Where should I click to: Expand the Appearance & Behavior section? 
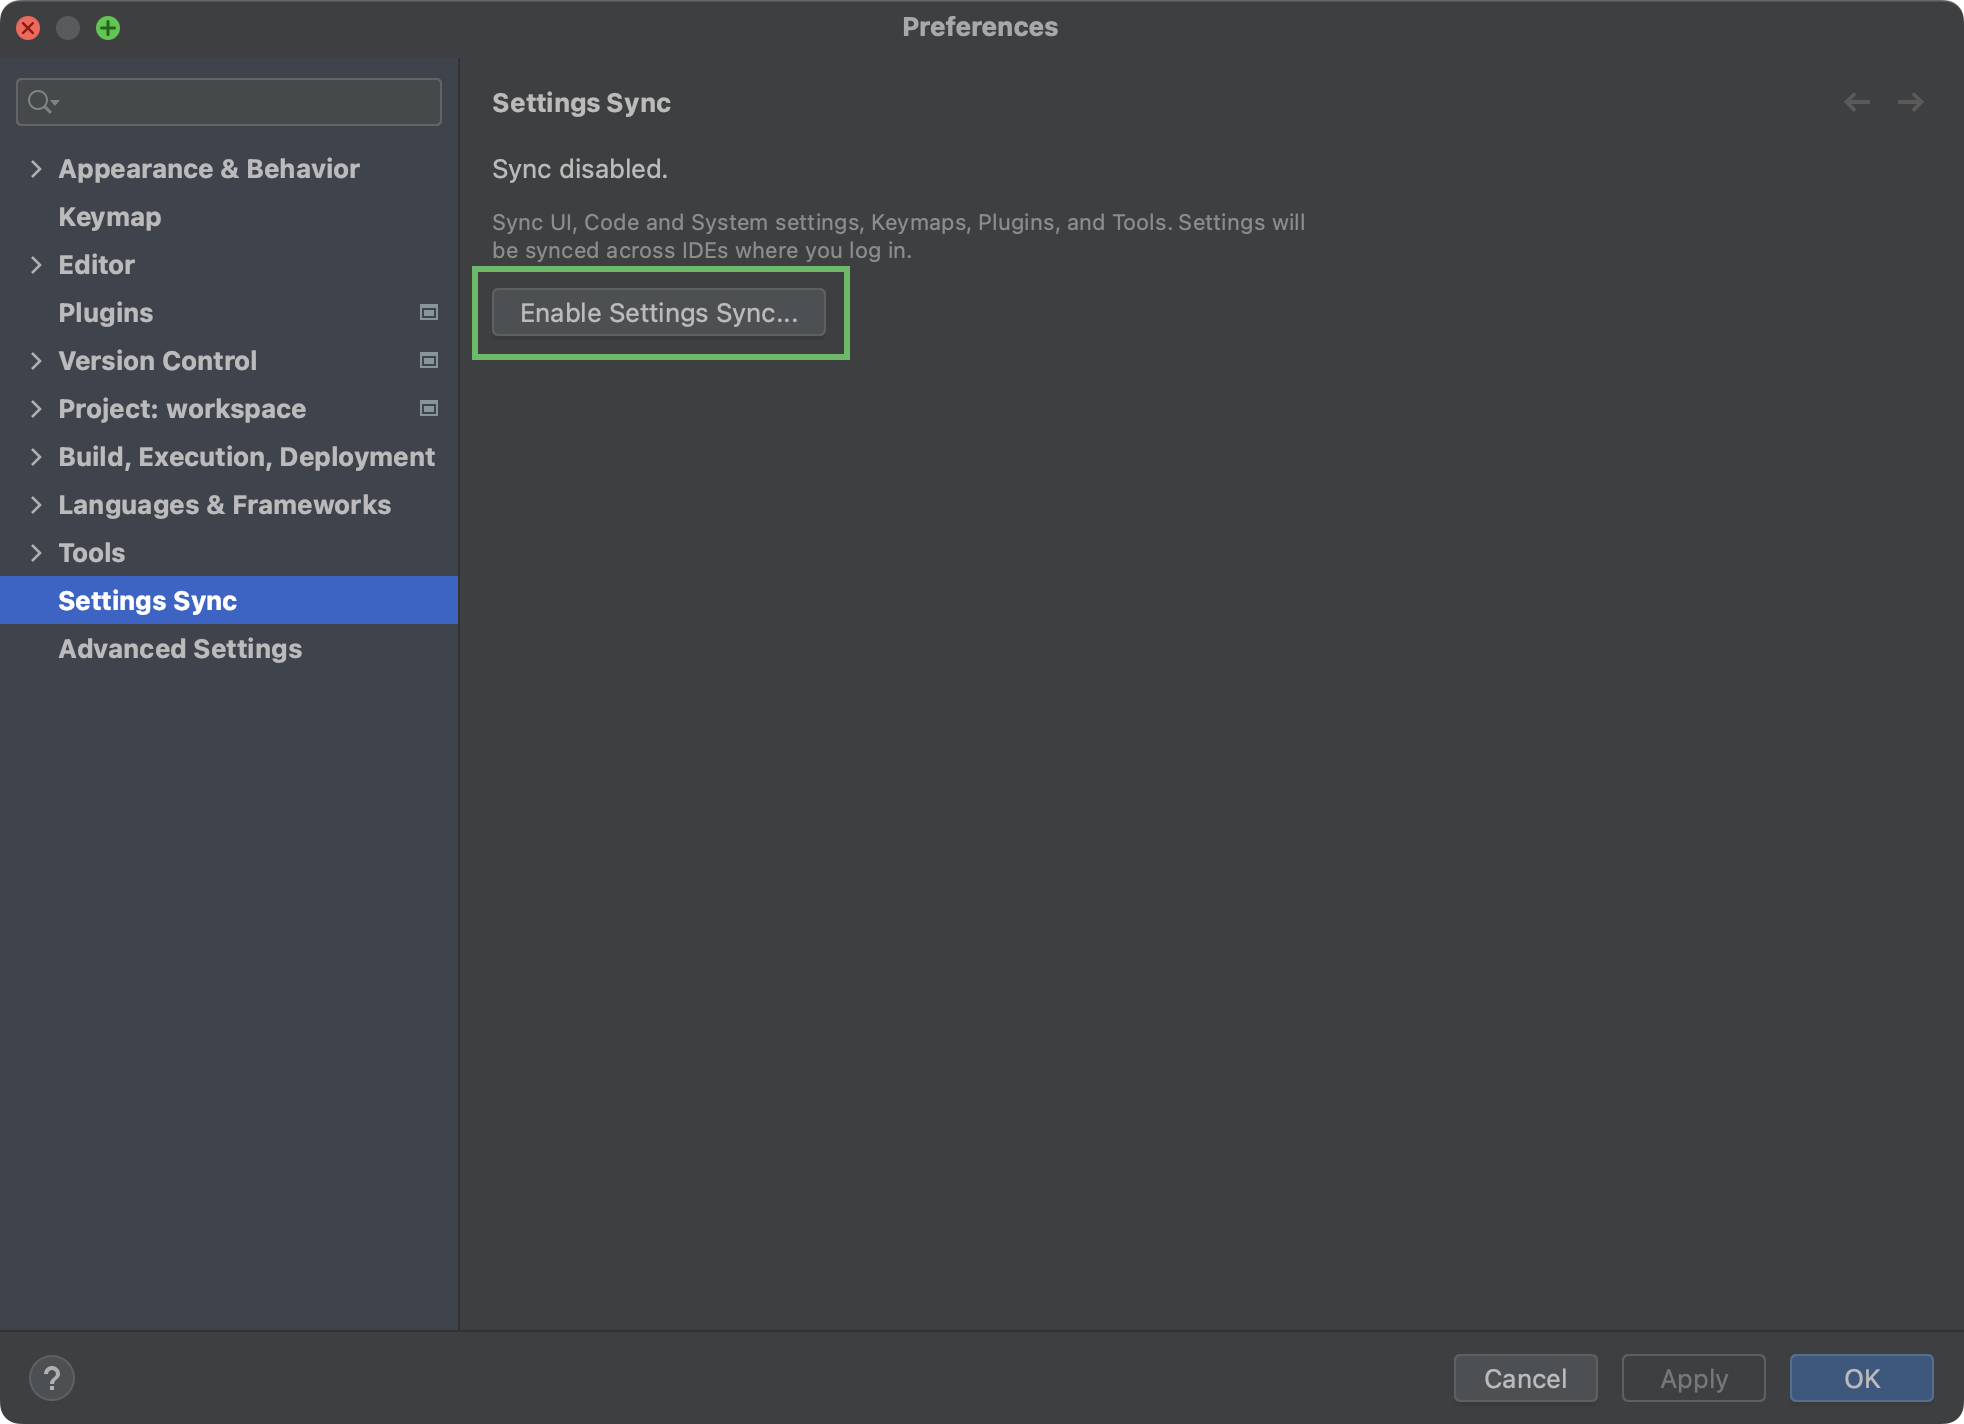(x=36, y=168)
